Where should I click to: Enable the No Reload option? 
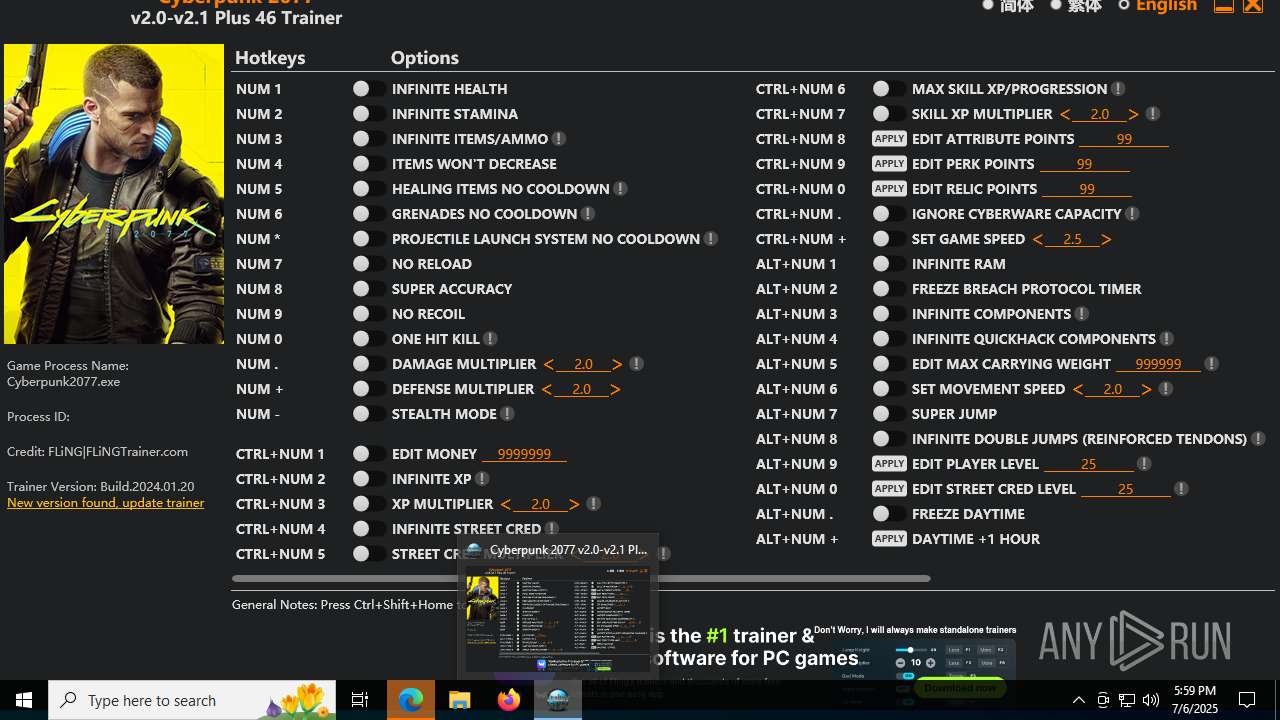(369, 264)
